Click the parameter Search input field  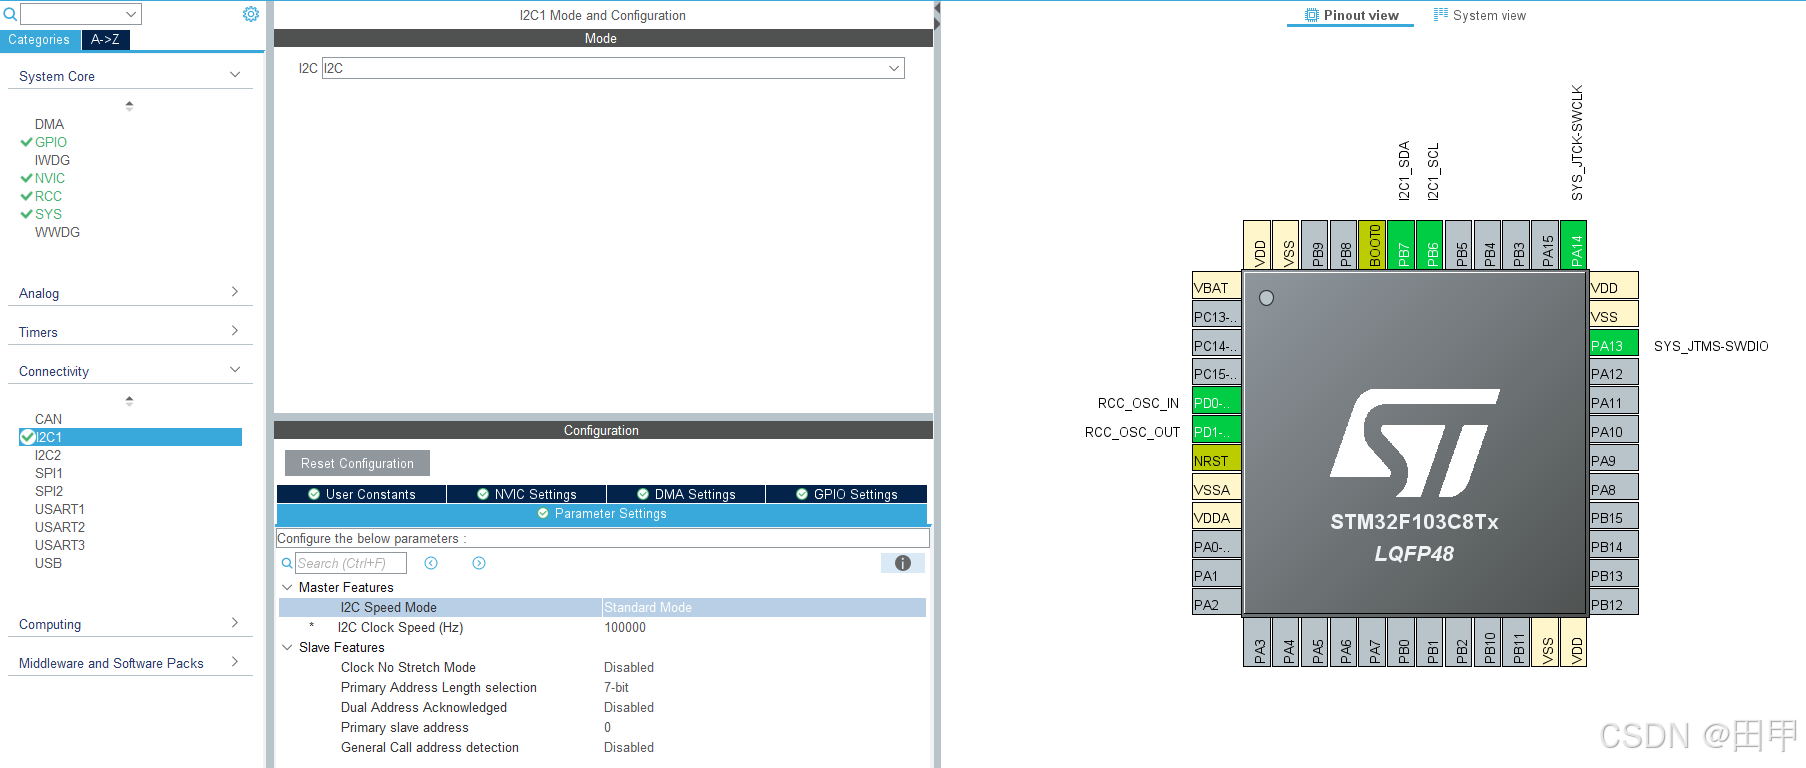[351, 563]
